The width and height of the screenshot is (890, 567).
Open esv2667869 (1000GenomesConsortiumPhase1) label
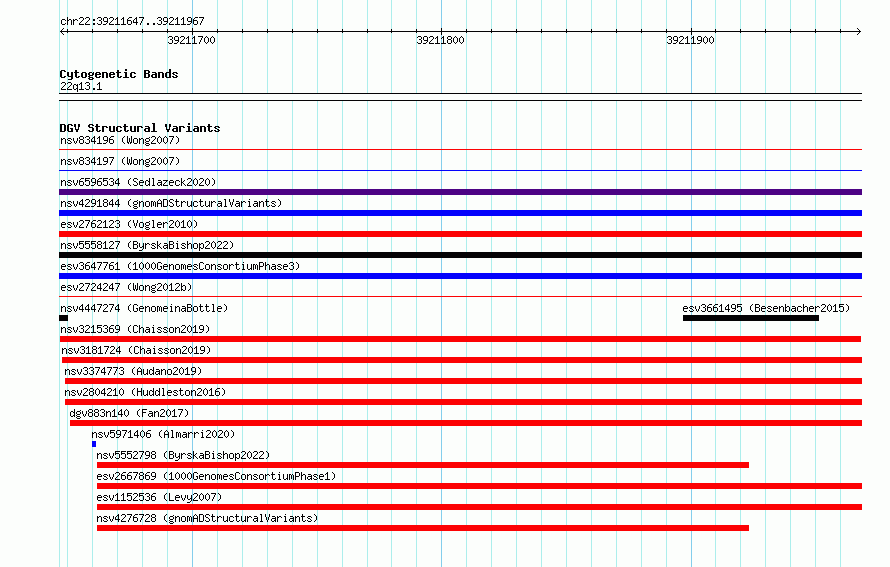pyautogui.click(x=216, y=476)
